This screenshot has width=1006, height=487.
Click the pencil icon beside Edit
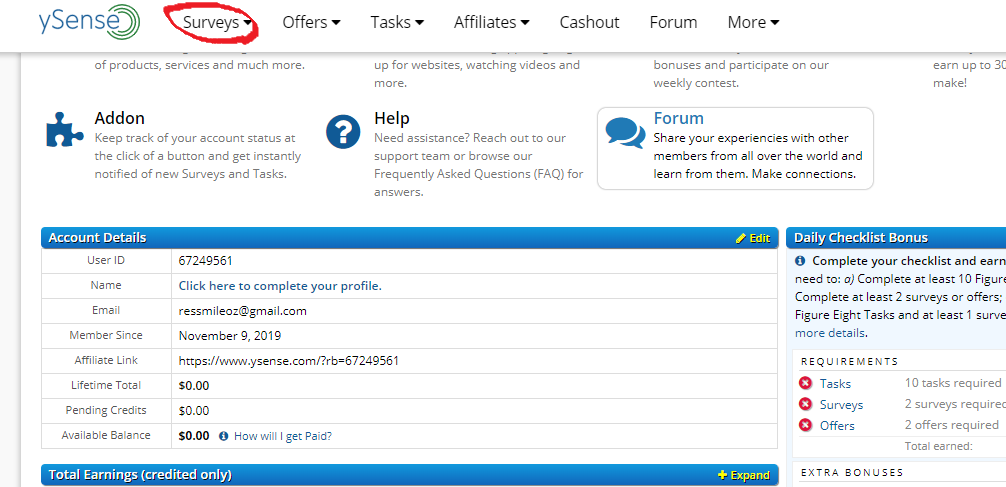(x=741, y=238)
